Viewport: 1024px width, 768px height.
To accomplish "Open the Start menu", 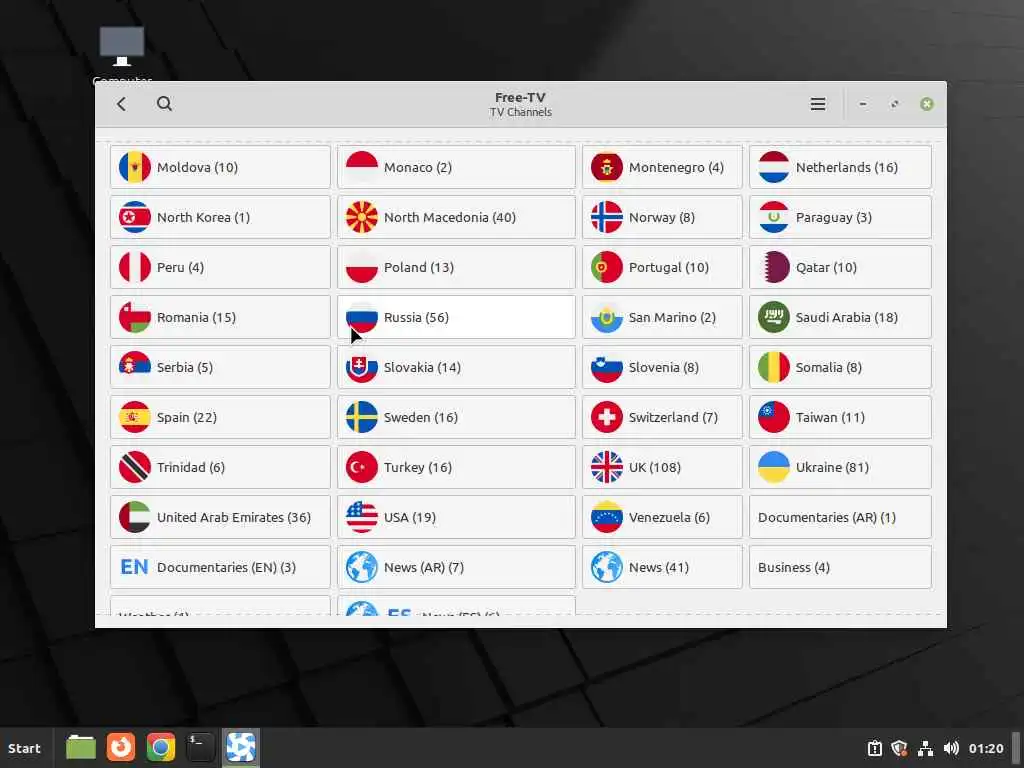I will click(x=25, y=748).
